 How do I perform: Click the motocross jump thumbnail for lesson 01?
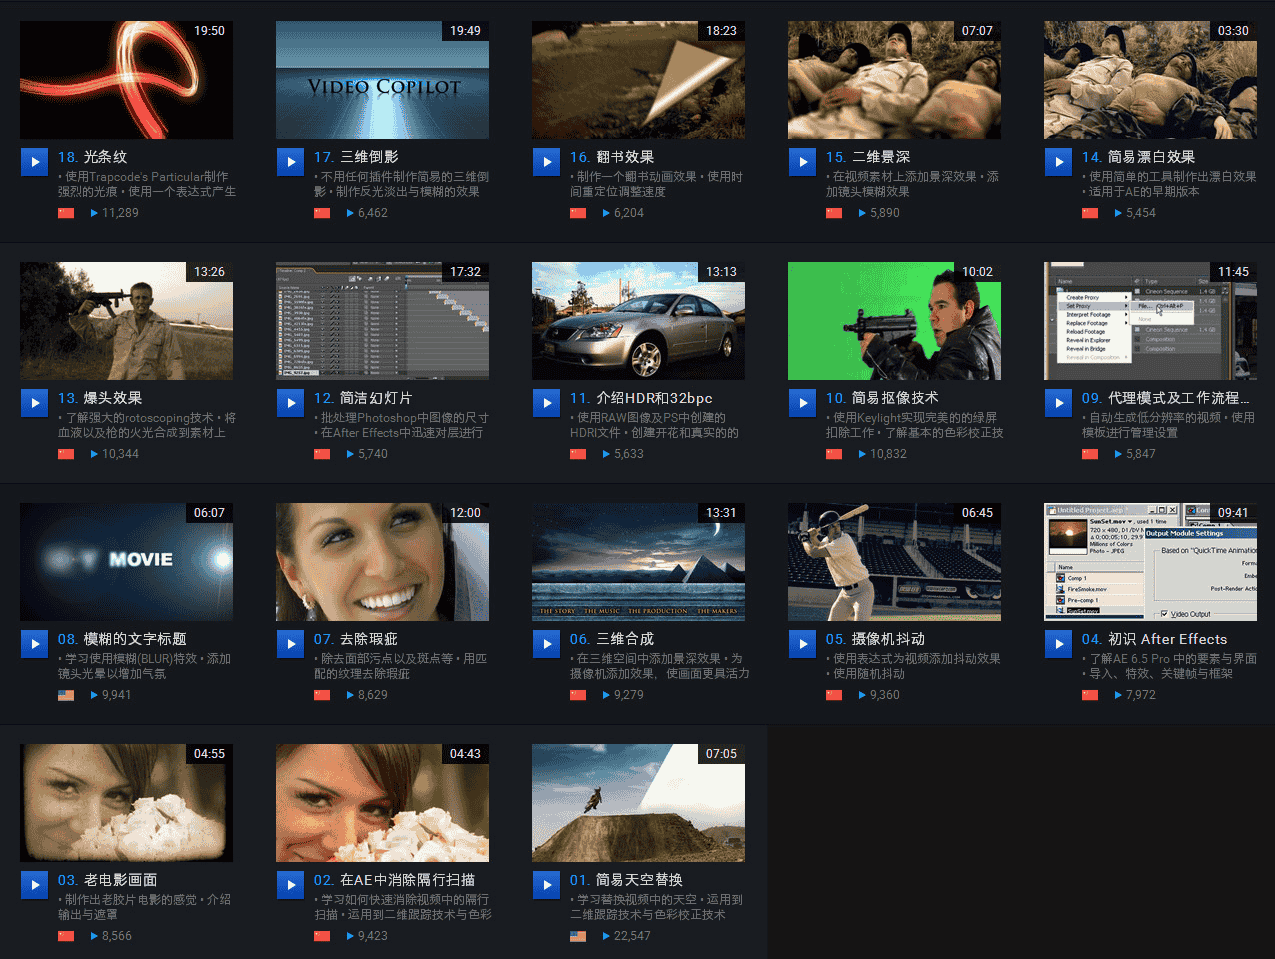(638, 803)
